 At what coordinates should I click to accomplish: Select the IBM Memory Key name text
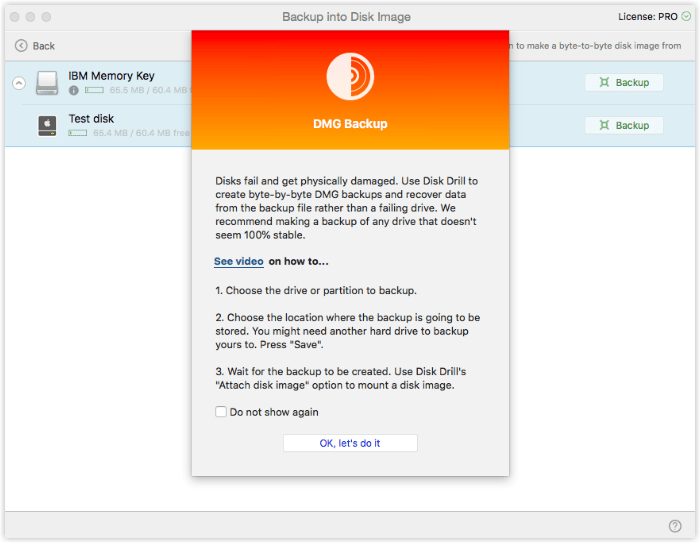click(x=111, y=76)
